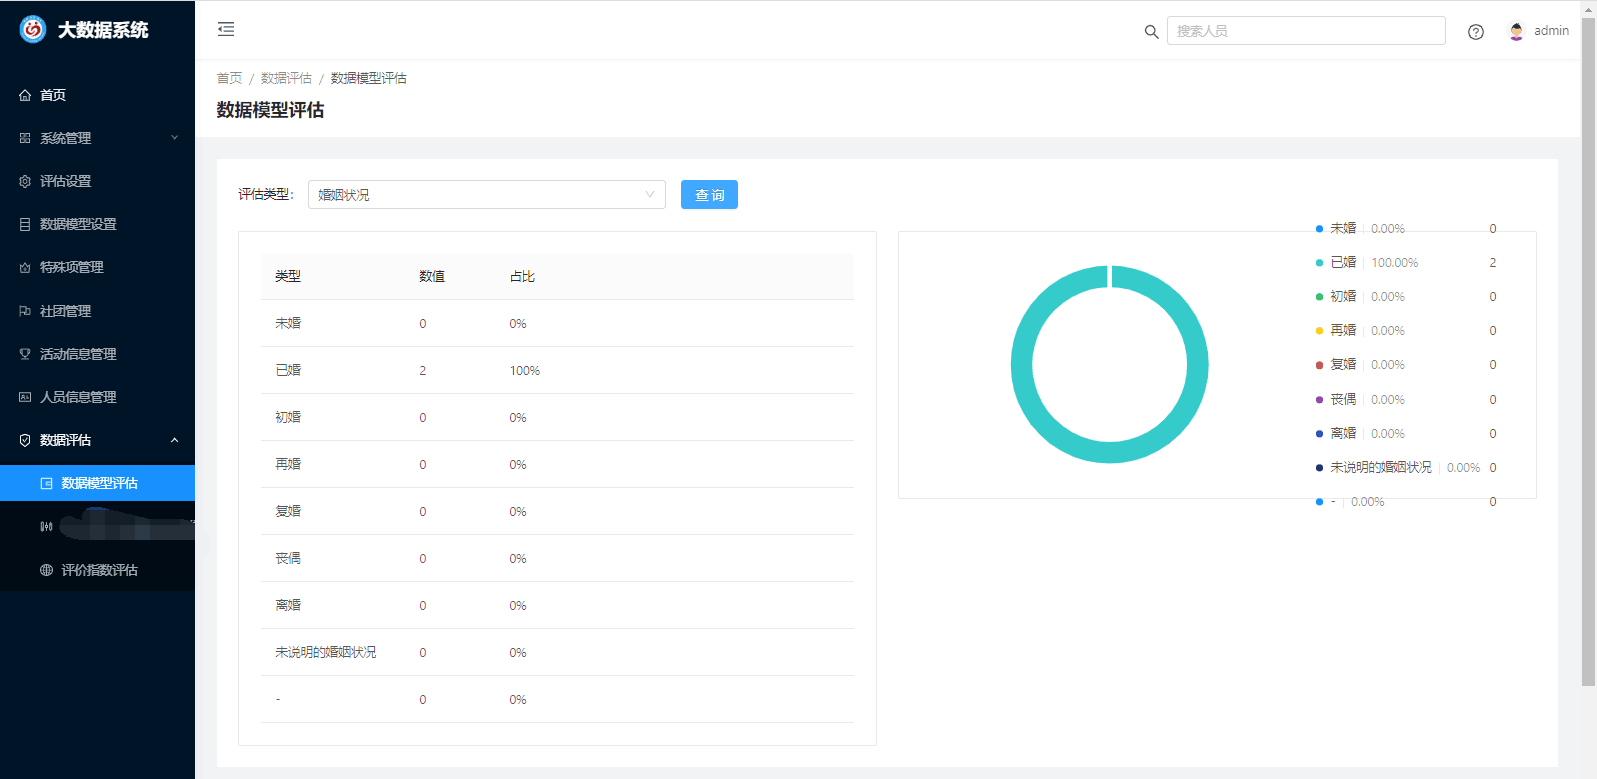The image size is (1597, 779).
Task: Click the 大数据系统 logo icon
Action: [x=33, y=30]
